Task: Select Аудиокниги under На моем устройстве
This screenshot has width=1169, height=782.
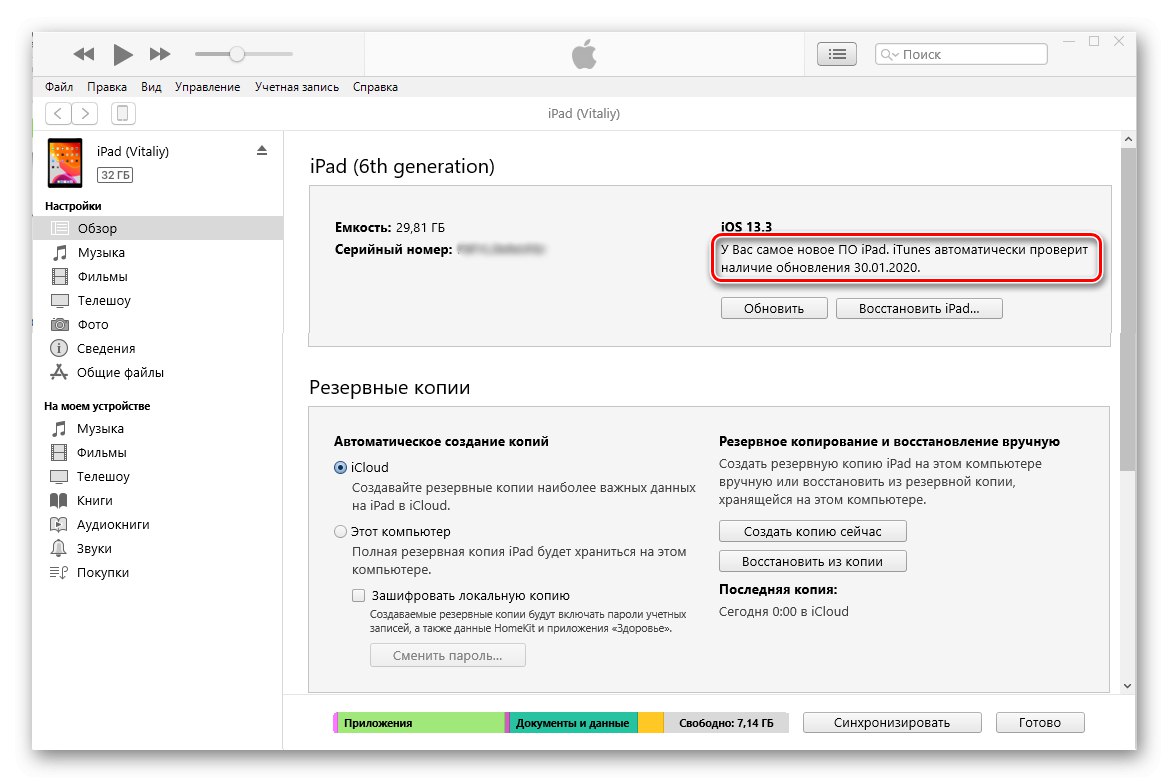Action: click(x=112, y=525)
